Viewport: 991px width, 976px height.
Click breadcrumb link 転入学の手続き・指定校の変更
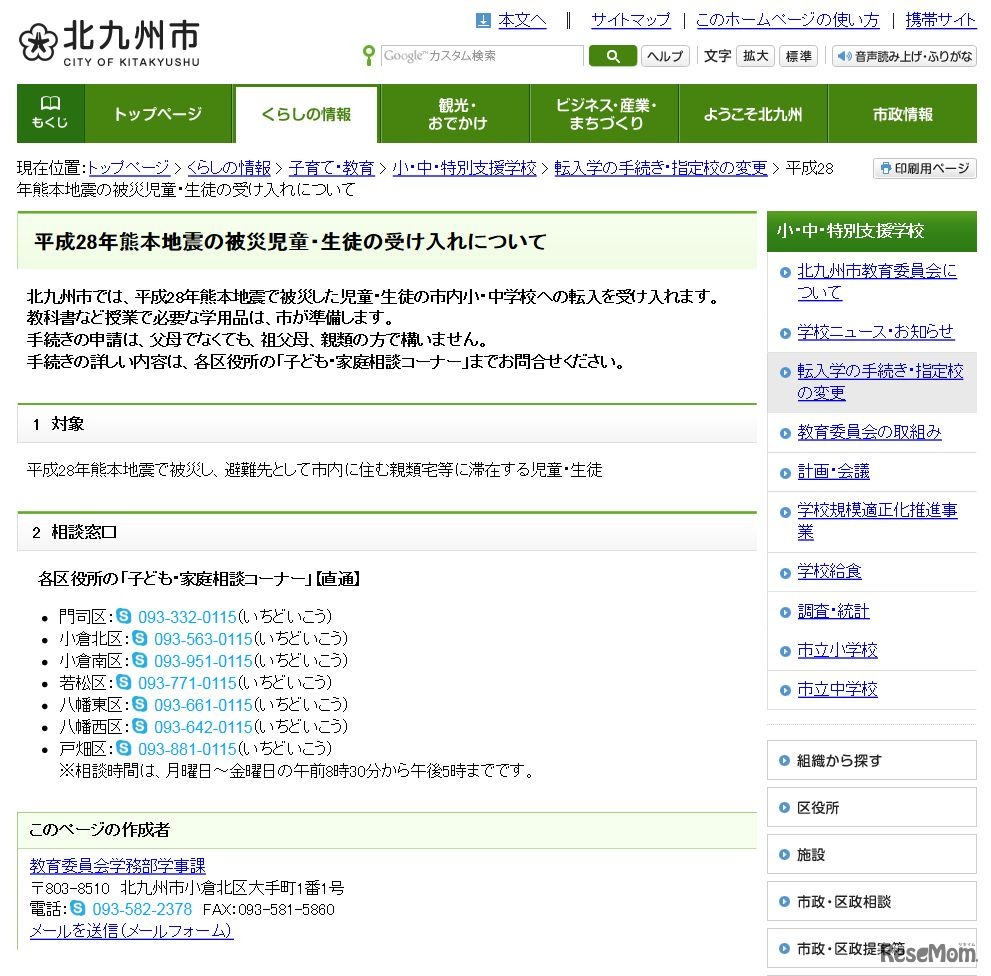pyautogui.click(x=660, y=168)
